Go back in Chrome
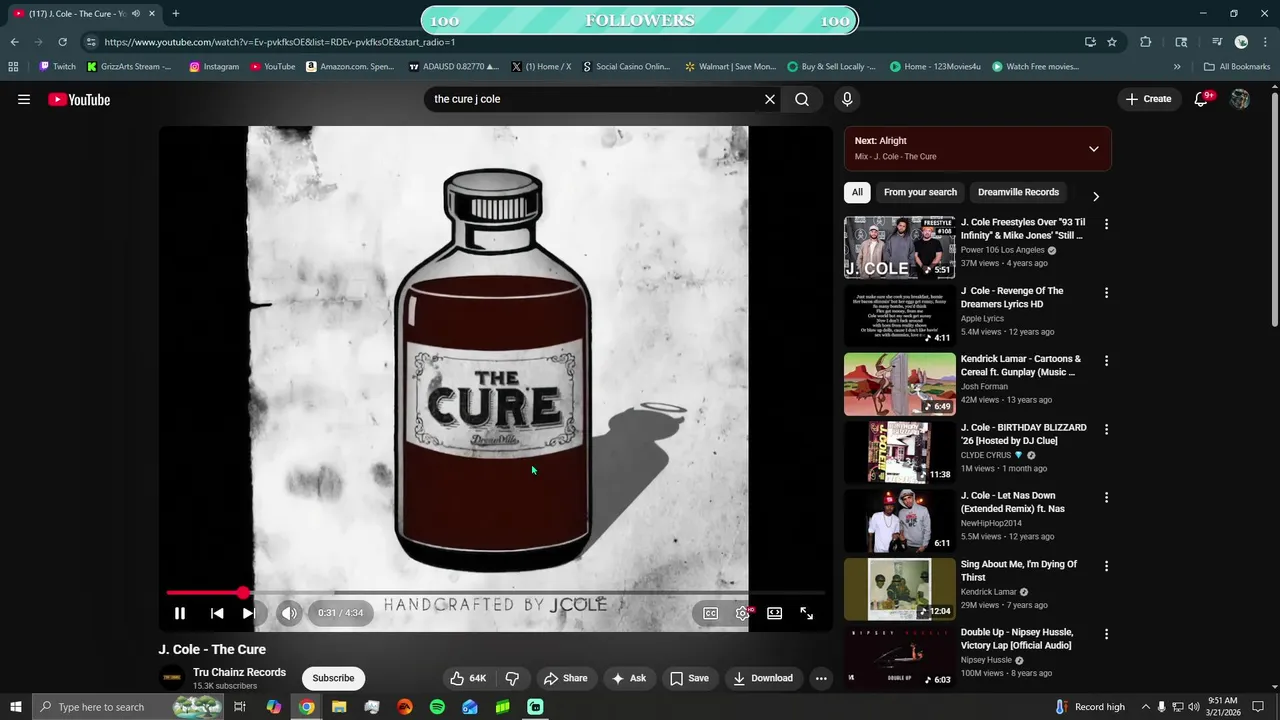The image size is (1280, 720). 14,42
